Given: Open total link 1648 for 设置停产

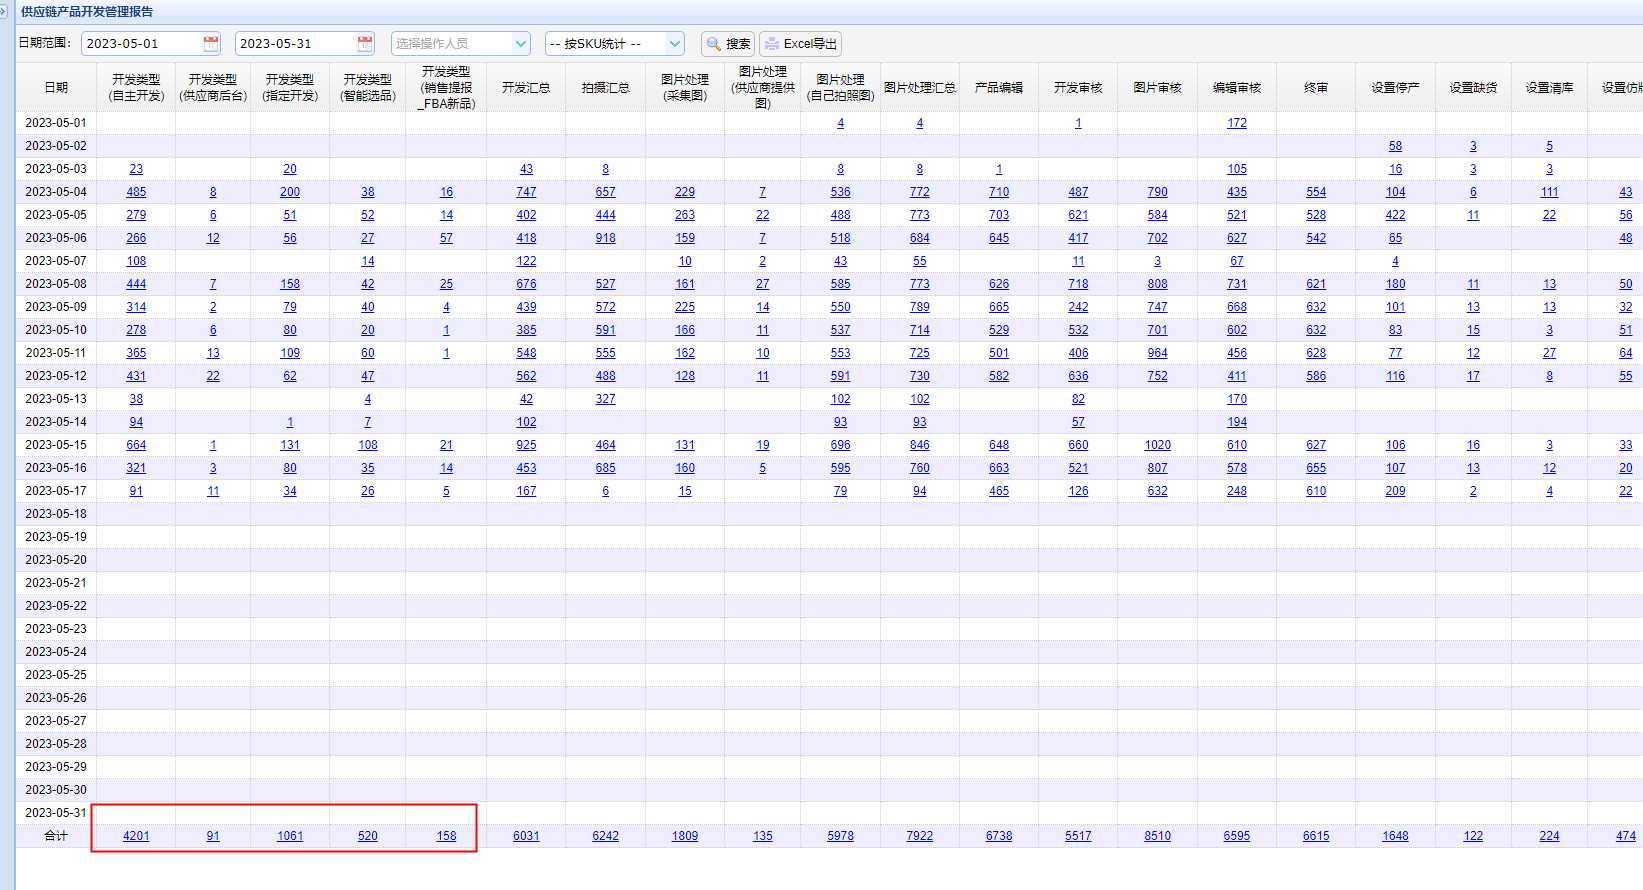Looking at the screenshot, I should click(1395, 836).
